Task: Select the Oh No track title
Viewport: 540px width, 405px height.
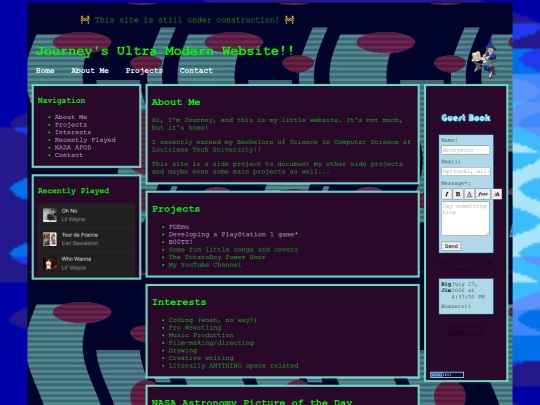Action: point(69,211)
